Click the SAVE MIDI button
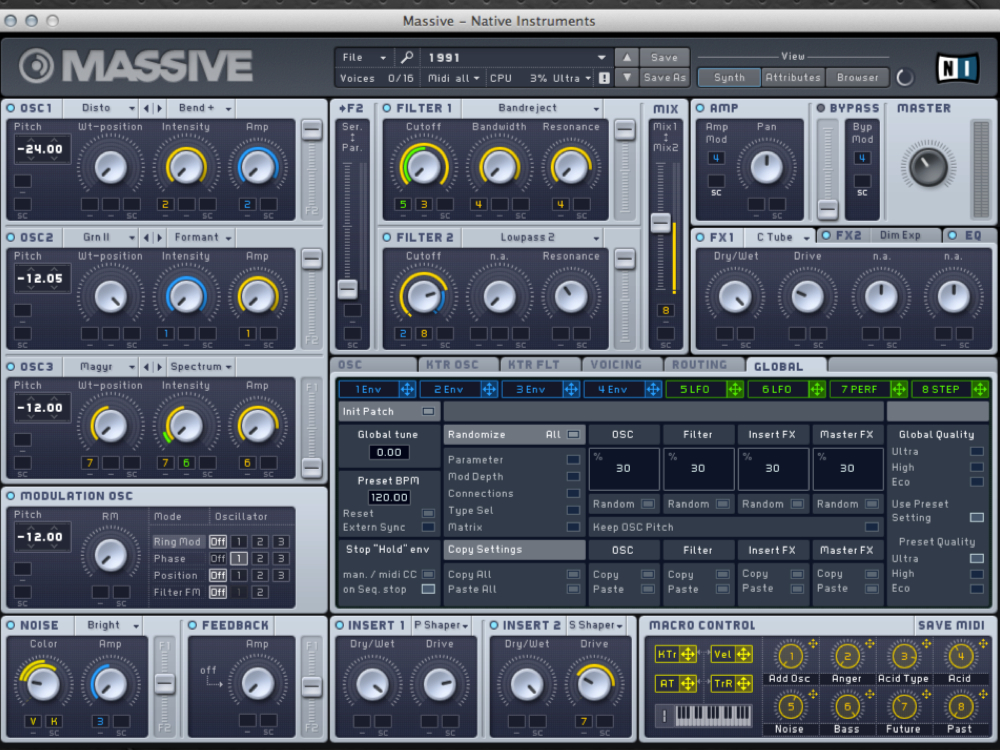This screenshot has height=750, width=1000. (x=951, y=626)
